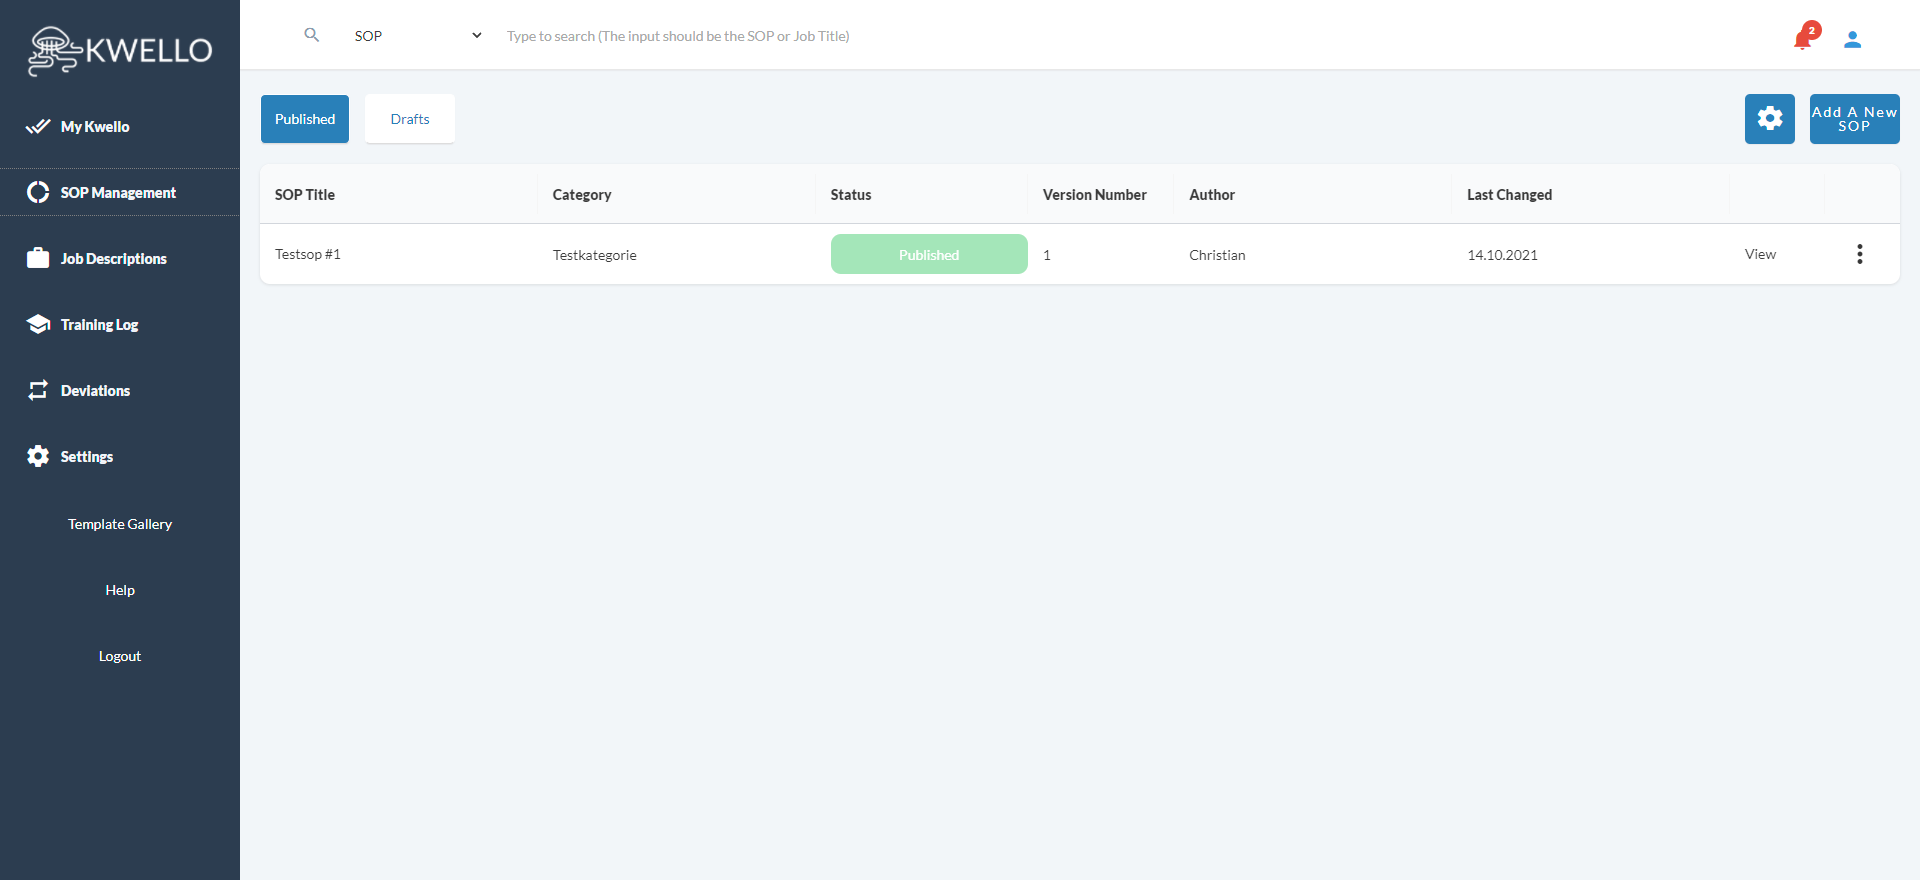Click View link for Testsop #1
Viewport: 1920px width, 880px height.
(x=1760, y=254)
